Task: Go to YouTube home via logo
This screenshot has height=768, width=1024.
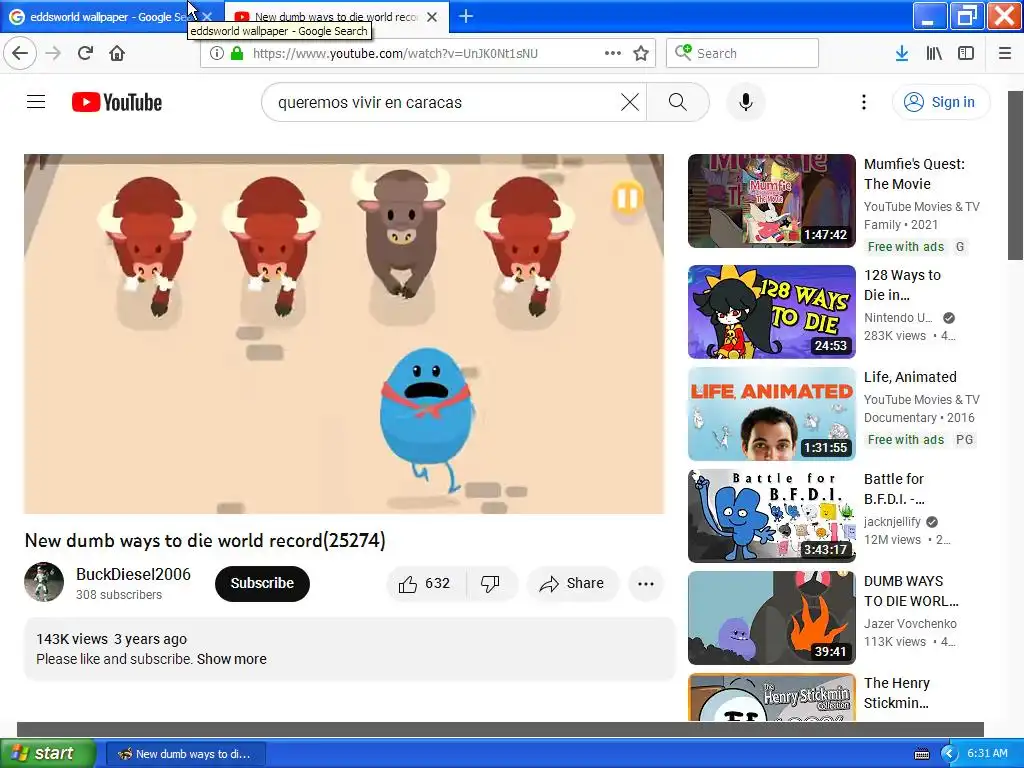Action: 117,102
